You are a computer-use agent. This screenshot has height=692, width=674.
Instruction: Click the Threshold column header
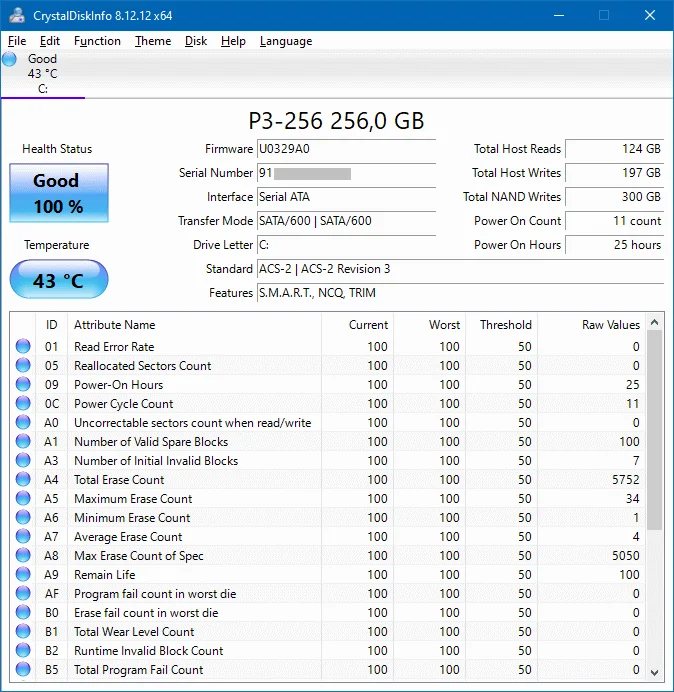(x=501, y=325)
